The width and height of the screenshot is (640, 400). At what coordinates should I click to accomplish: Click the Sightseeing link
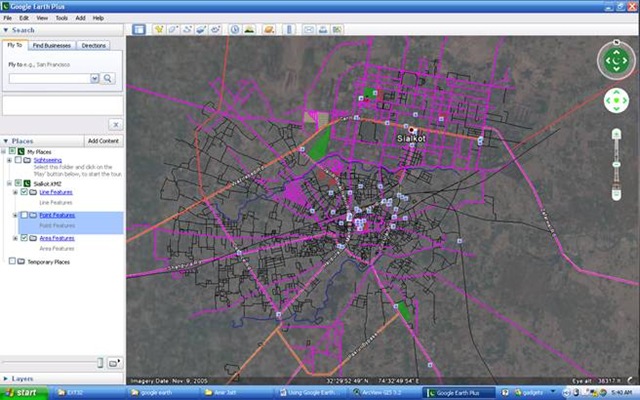click(48, 160)
